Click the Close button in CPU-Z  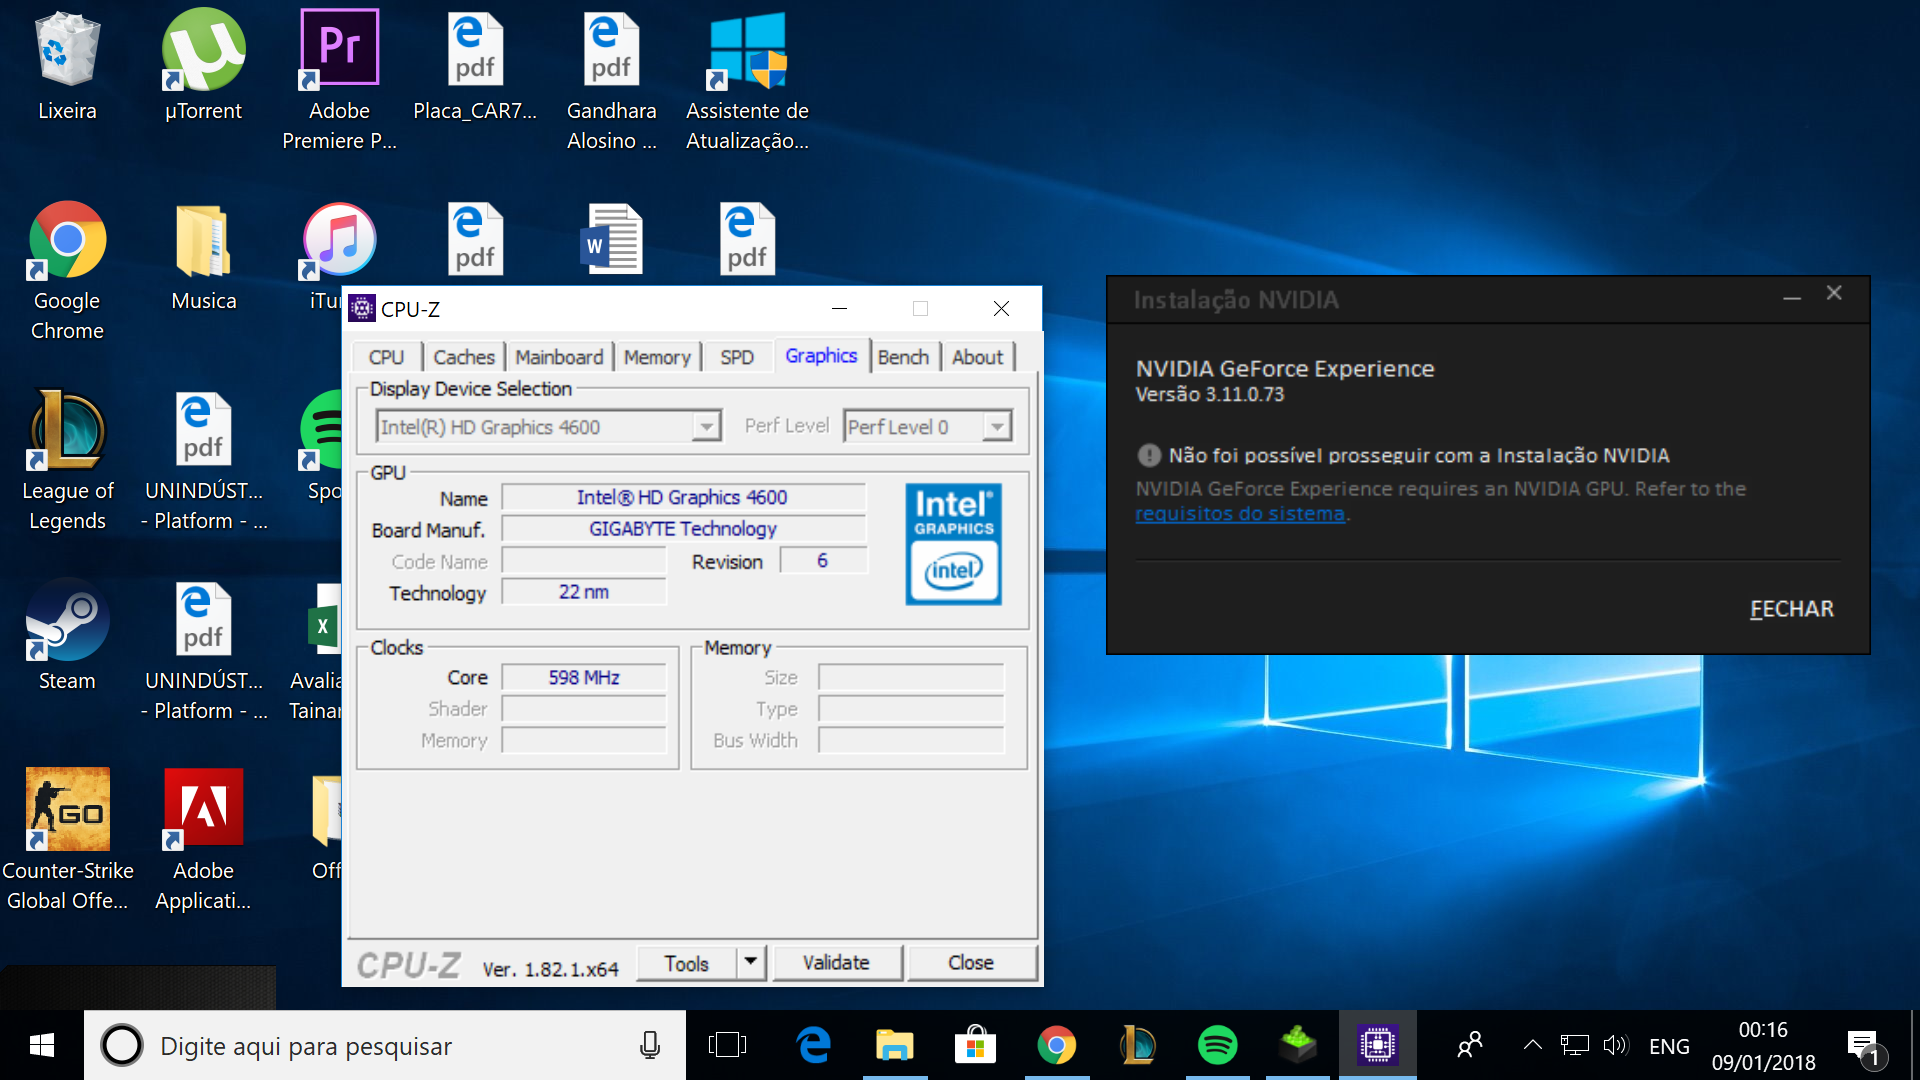pos(970,963)
